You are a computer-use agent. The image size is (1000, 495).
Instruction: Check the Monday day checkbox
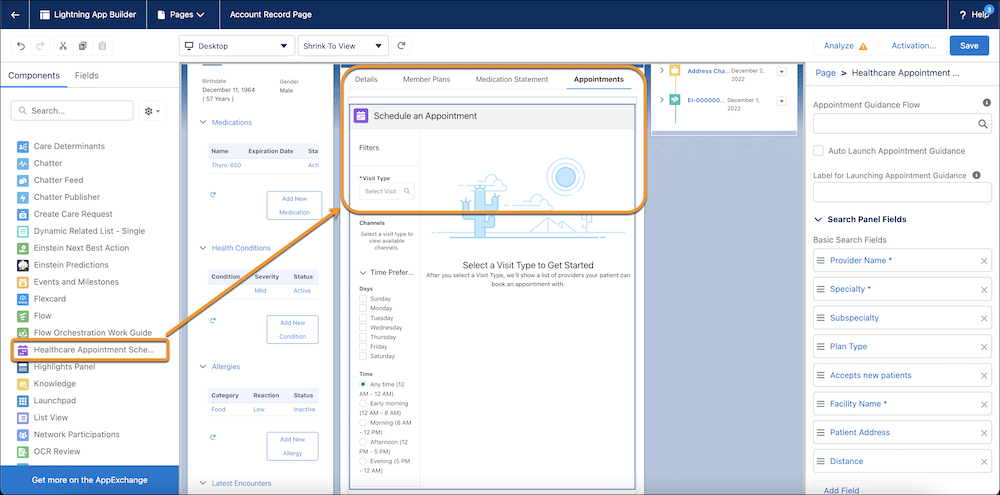click(363, 308)
